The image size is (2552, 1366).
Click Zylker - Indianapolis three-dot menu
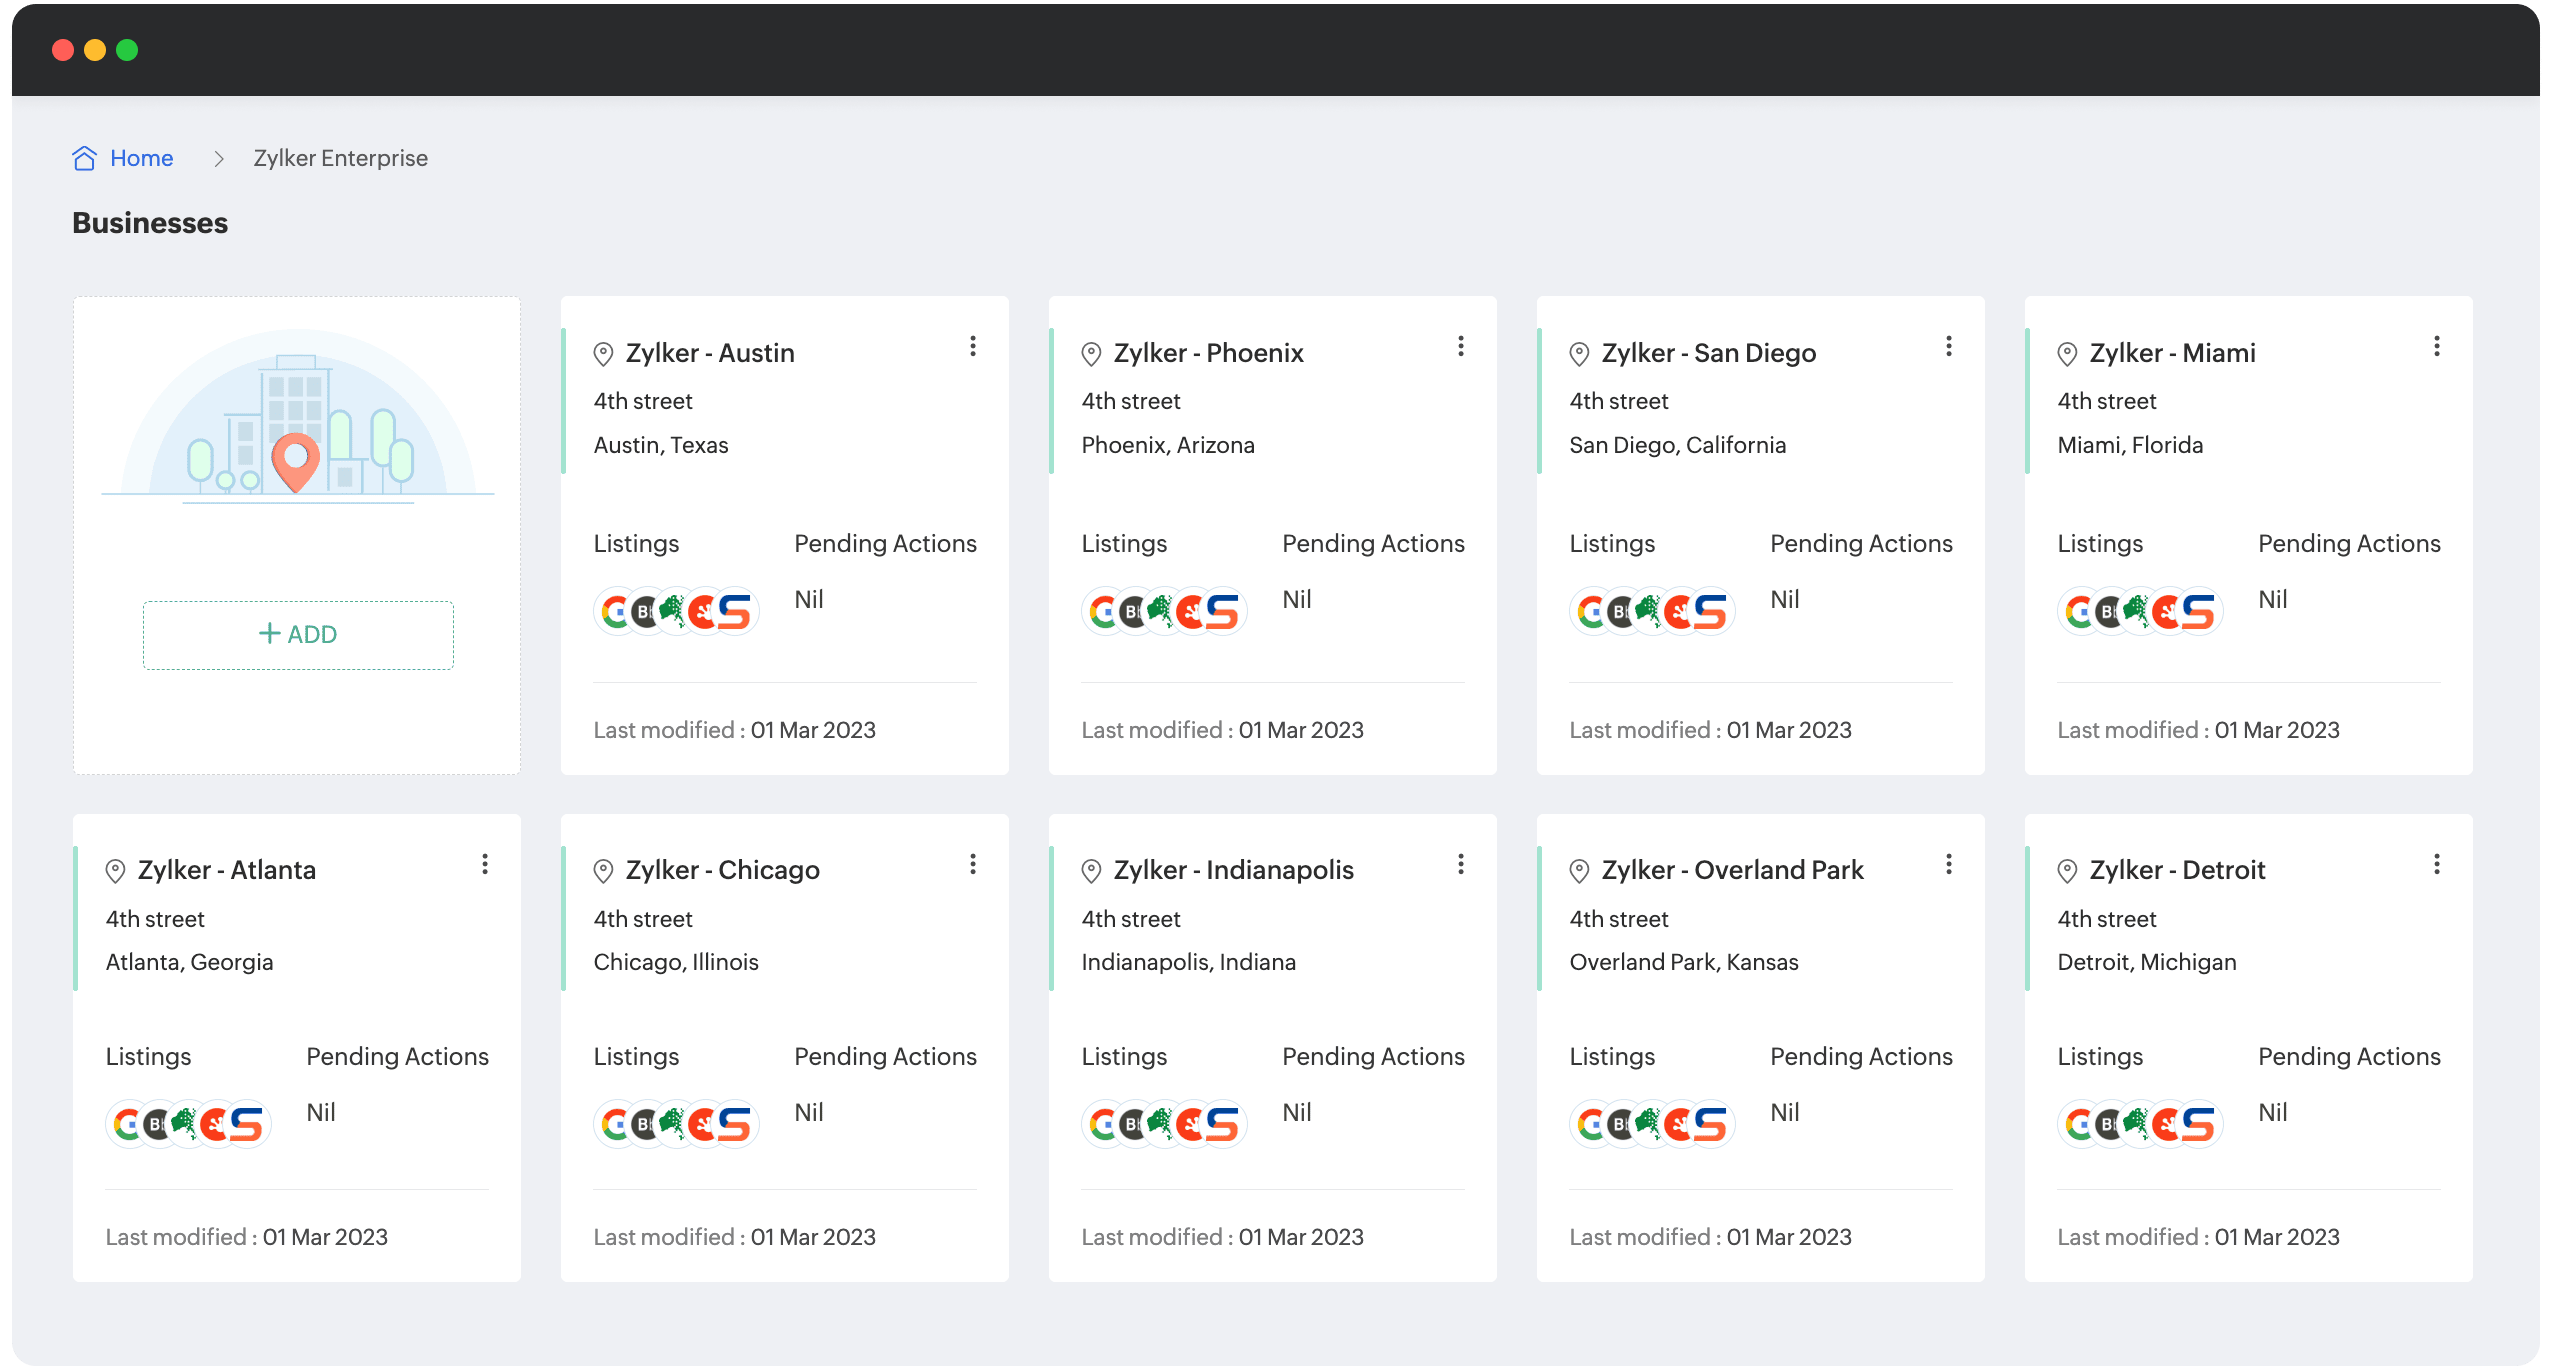(1460, 864)
